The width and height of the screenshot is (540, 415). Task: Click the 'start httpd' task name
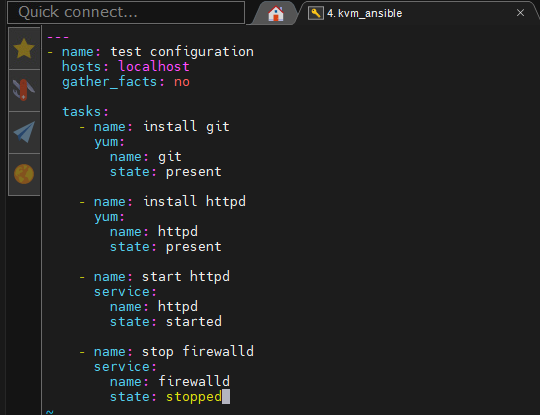[x=186, y=276]
